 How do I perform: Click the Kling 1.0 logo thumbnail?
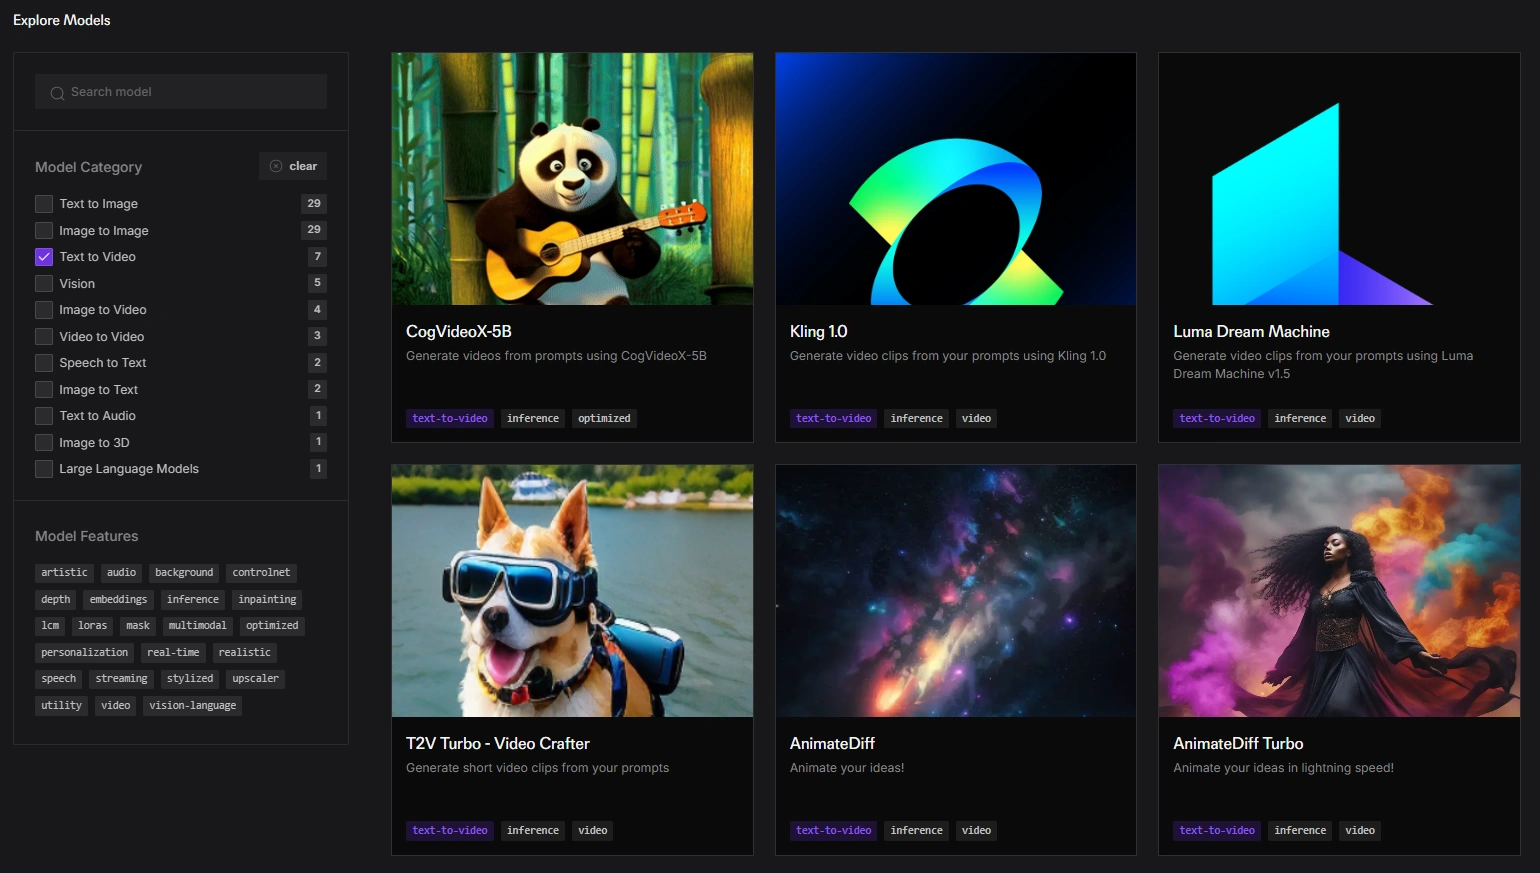tap(956, 179)
